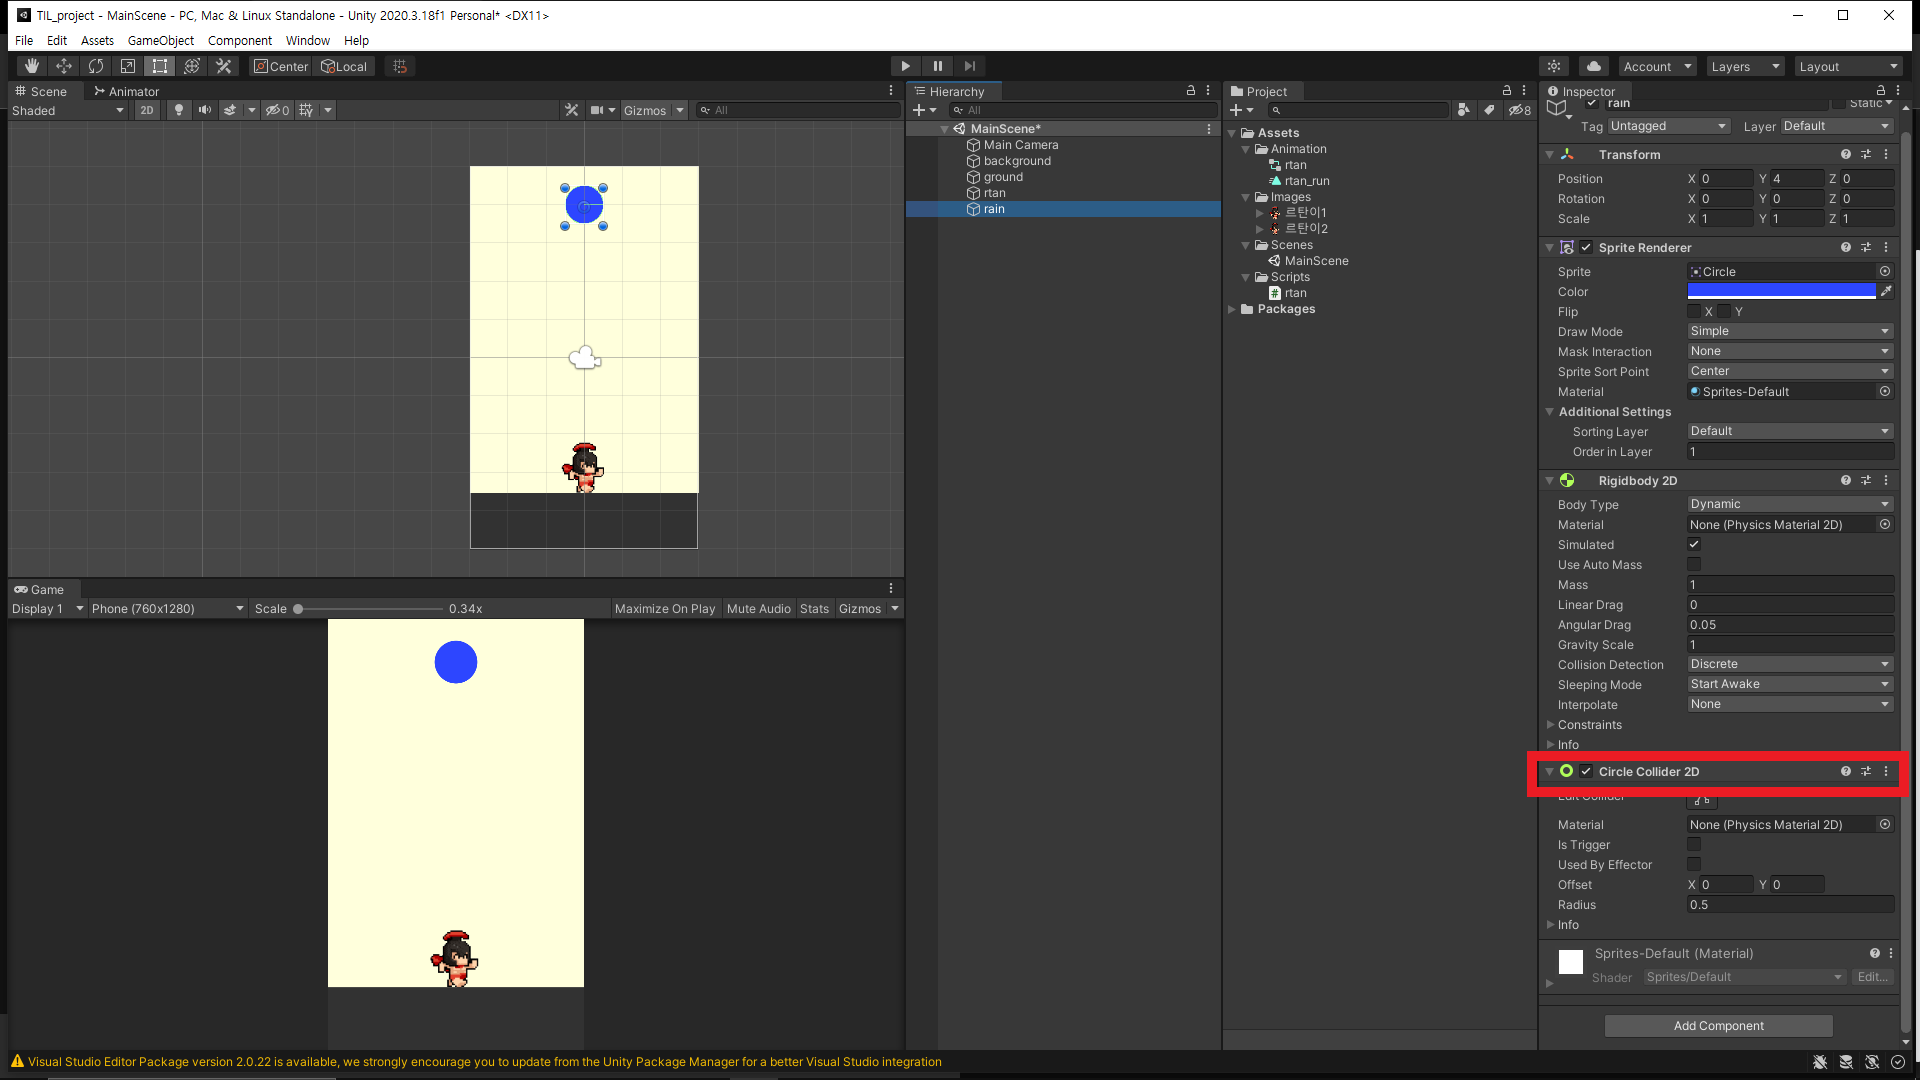
Task: Click Add Component button at bottom
Action: (x=1718, y=1025)
